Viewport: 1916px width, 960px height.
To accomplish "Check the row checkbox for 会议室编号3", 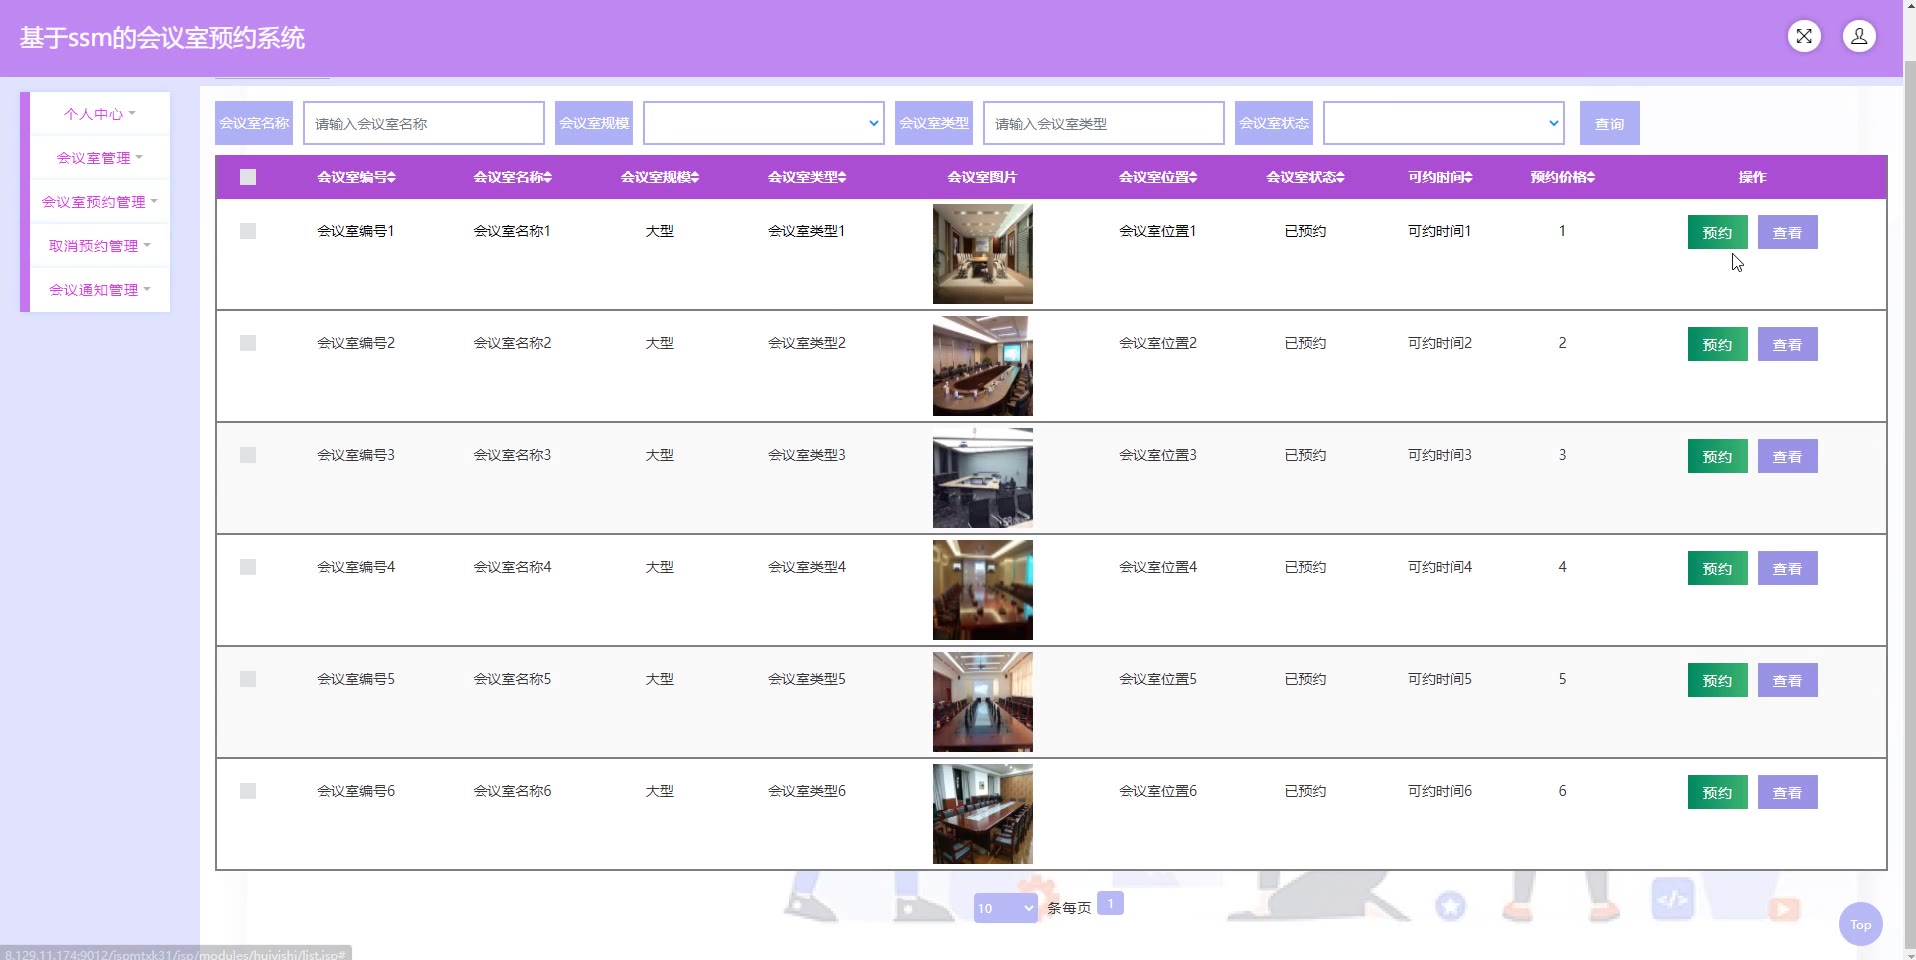I will (x=248, y=455).
